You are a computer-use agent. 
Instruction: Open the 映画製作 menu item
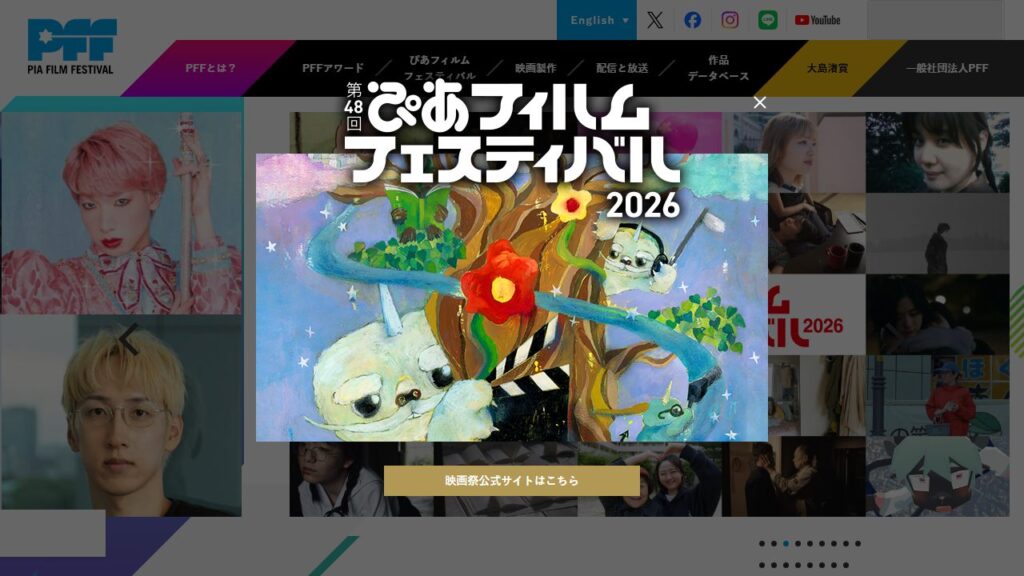point(536,68)
